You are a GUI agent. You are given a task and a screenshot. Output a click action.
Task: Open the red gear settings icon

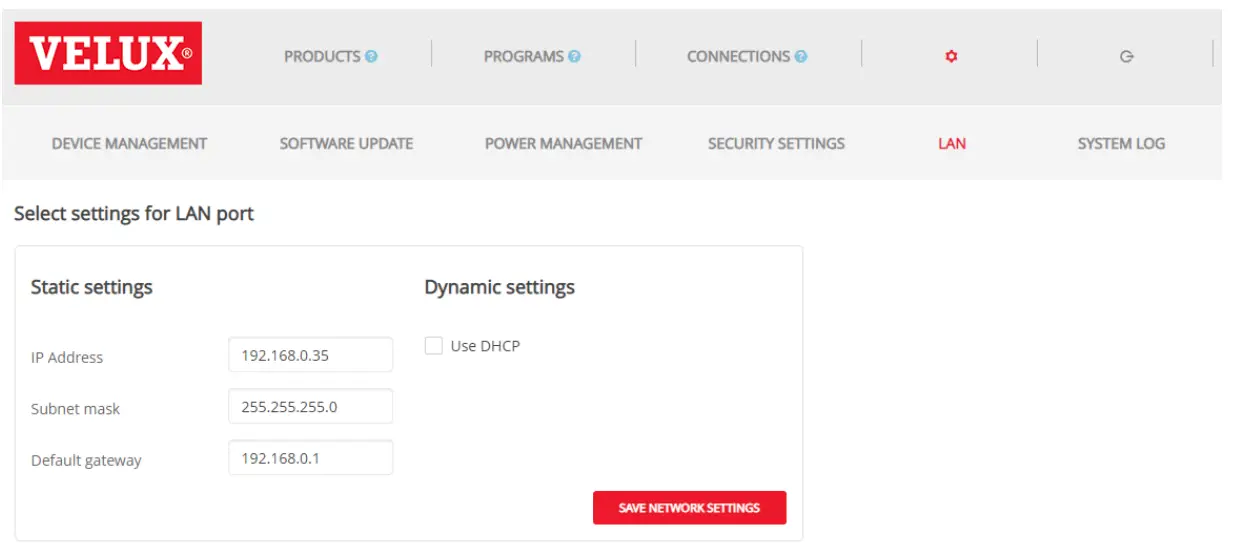click(x=951, y=57)
